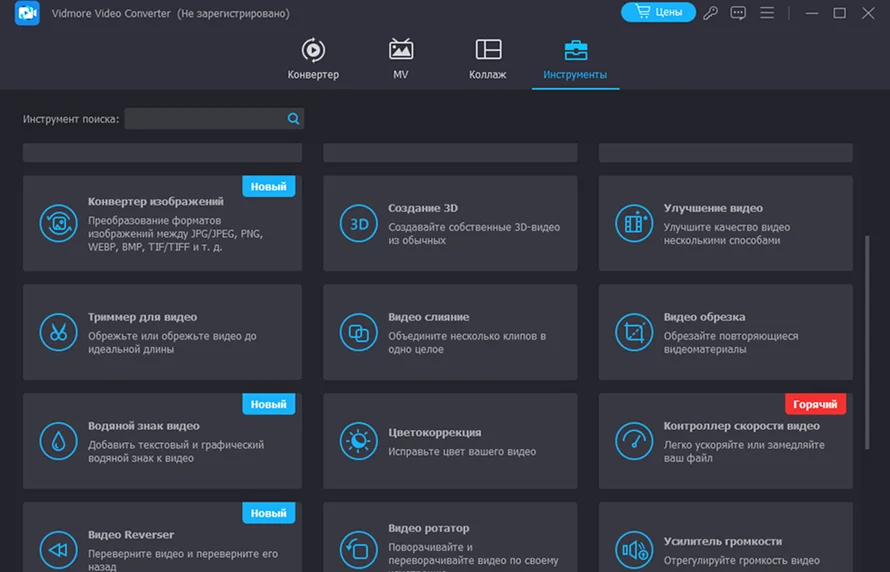
Task: Click the Улучшение видео title
Action: pos(713,208)
